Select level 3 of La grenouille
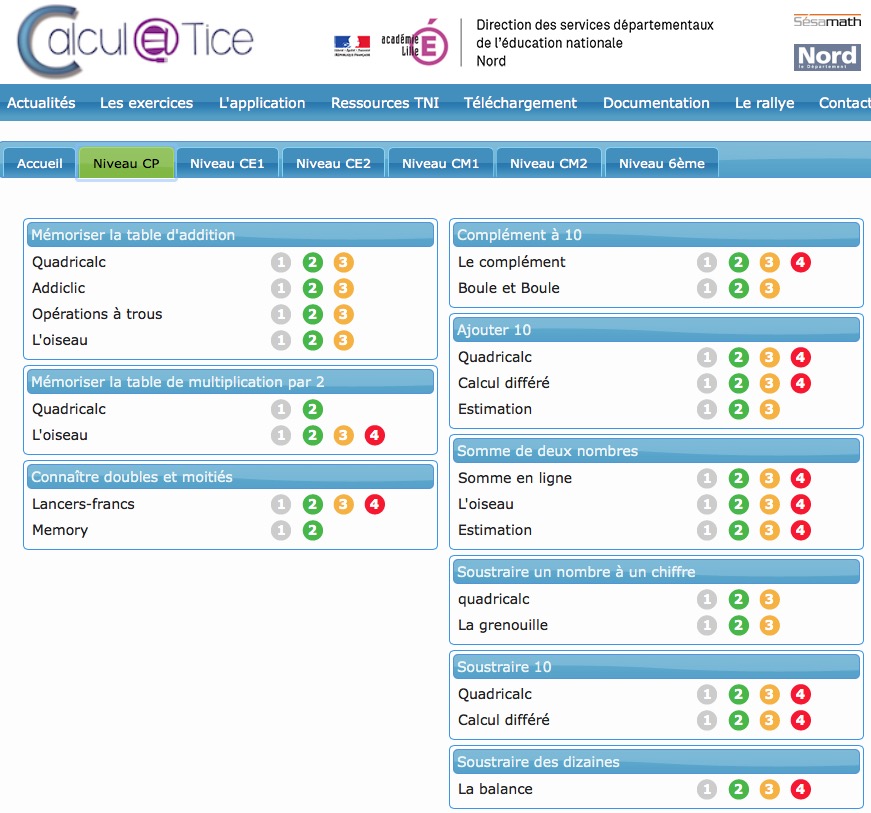Screen dimensions: 871x813 769,626
